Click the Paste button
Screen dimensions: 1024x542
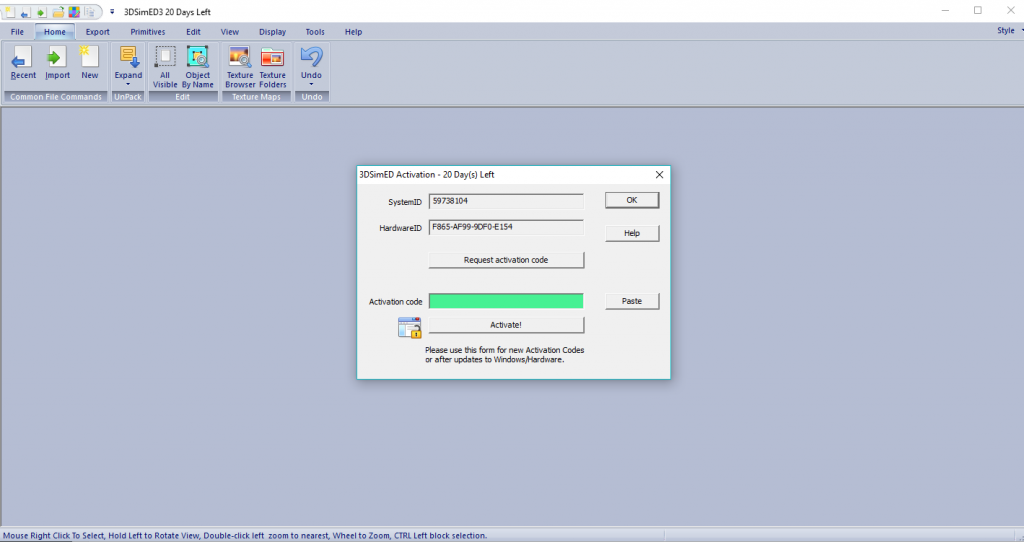tap(632, 301)
